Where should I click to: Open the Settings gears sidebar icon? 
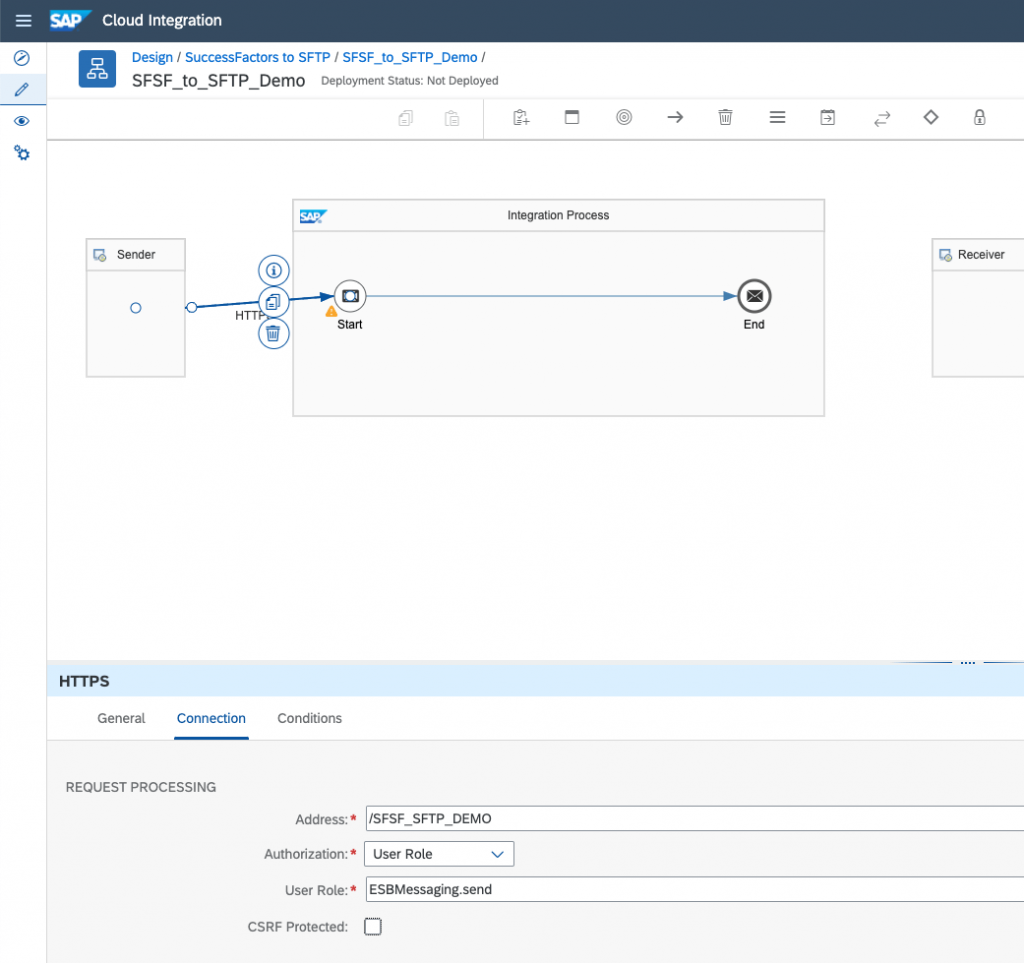click(x=22, y=153)
